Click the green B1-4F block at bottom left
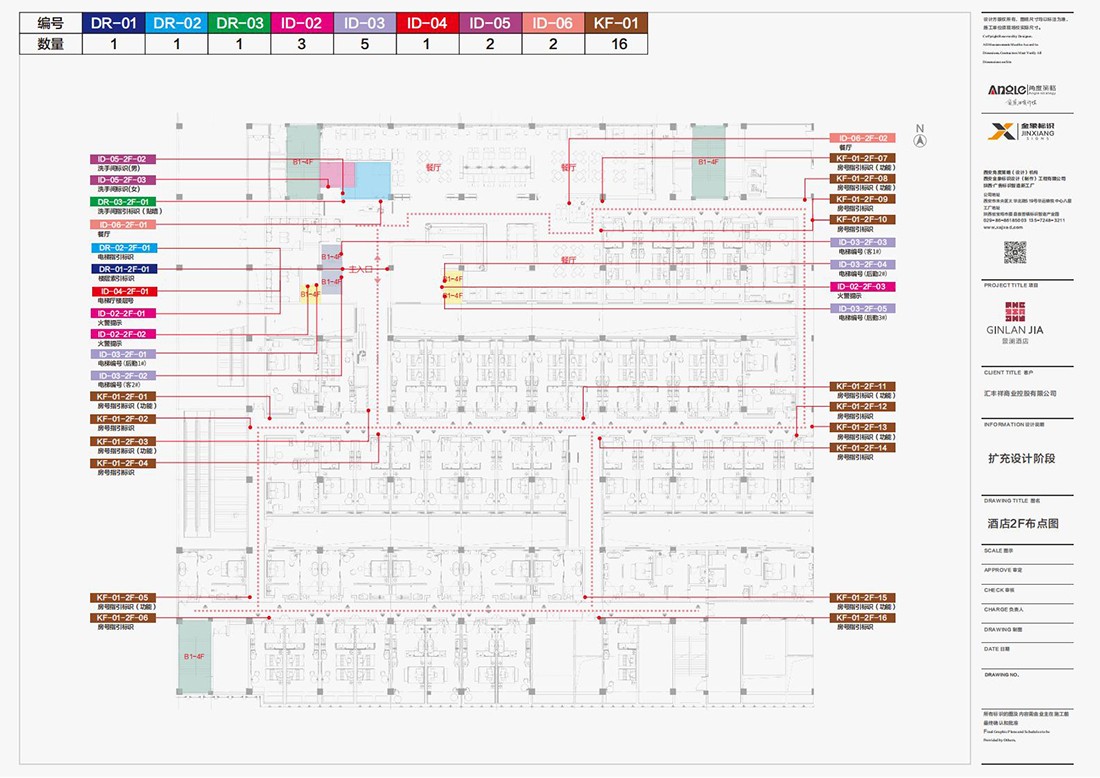The width and height of the screenshot is (1100, 778). click(x=194, y=656)
